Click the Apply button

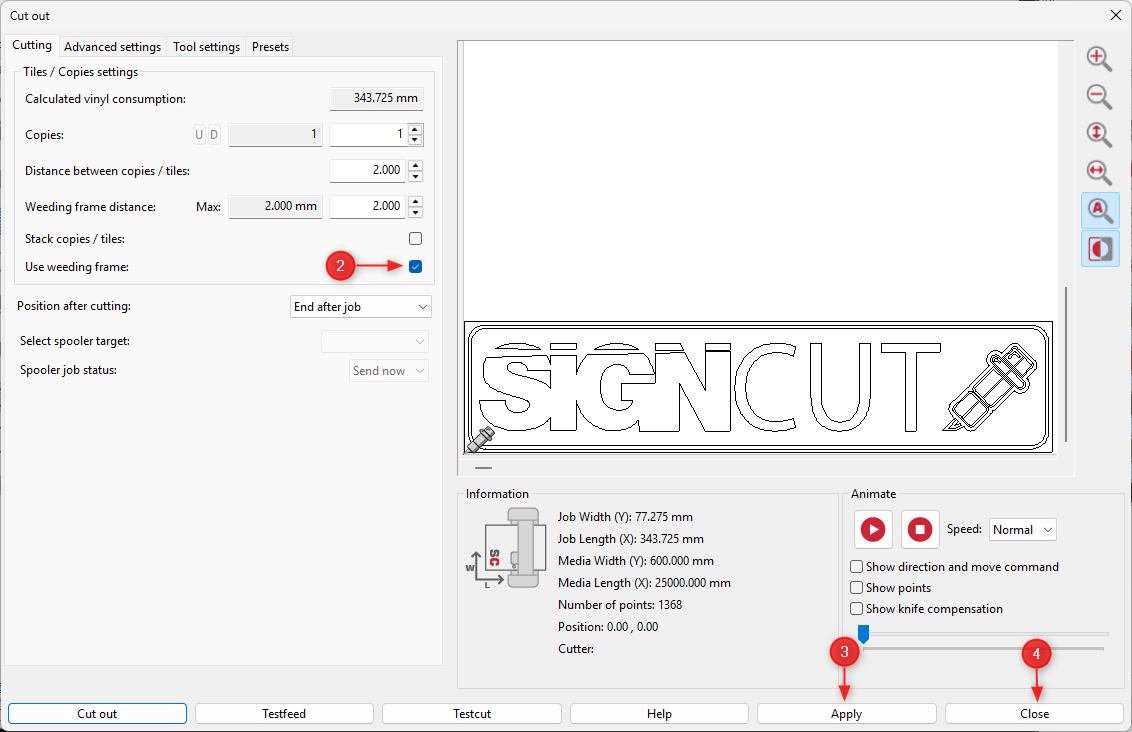(x=846, y=713)
